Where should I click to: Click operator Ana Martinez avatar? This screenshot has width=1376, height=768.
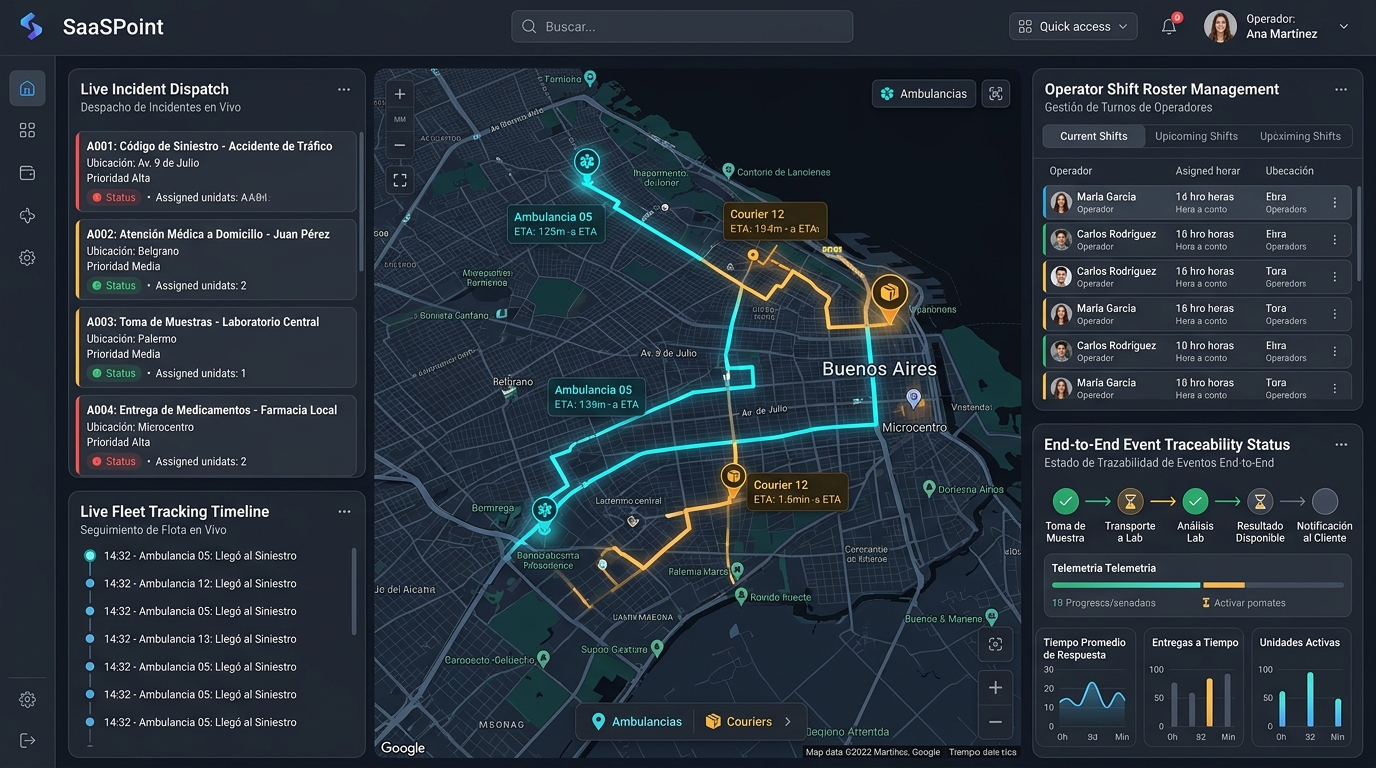pyautogui.click(x=1220, y=27)
